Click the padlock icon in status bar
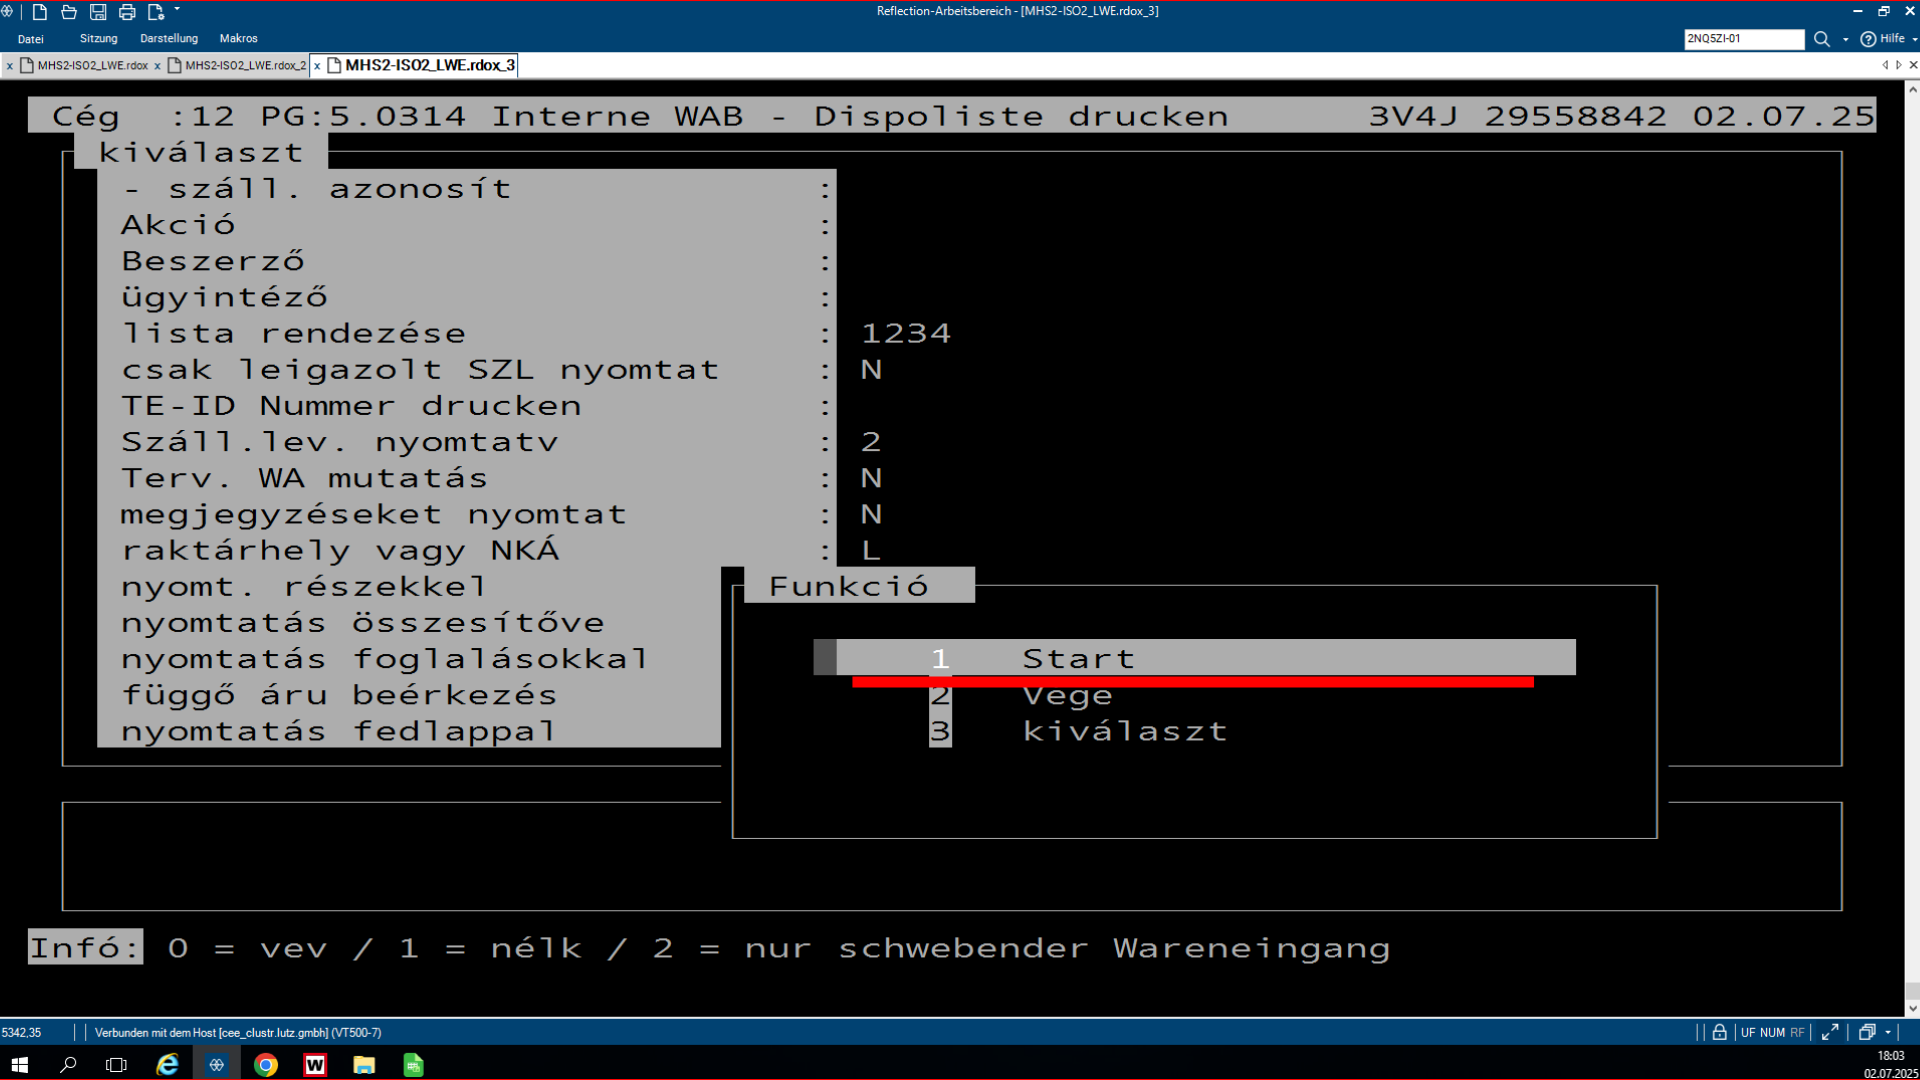This screenshot has width=1920, height=1080. pyautogui.click(x=1719, y=1032)
